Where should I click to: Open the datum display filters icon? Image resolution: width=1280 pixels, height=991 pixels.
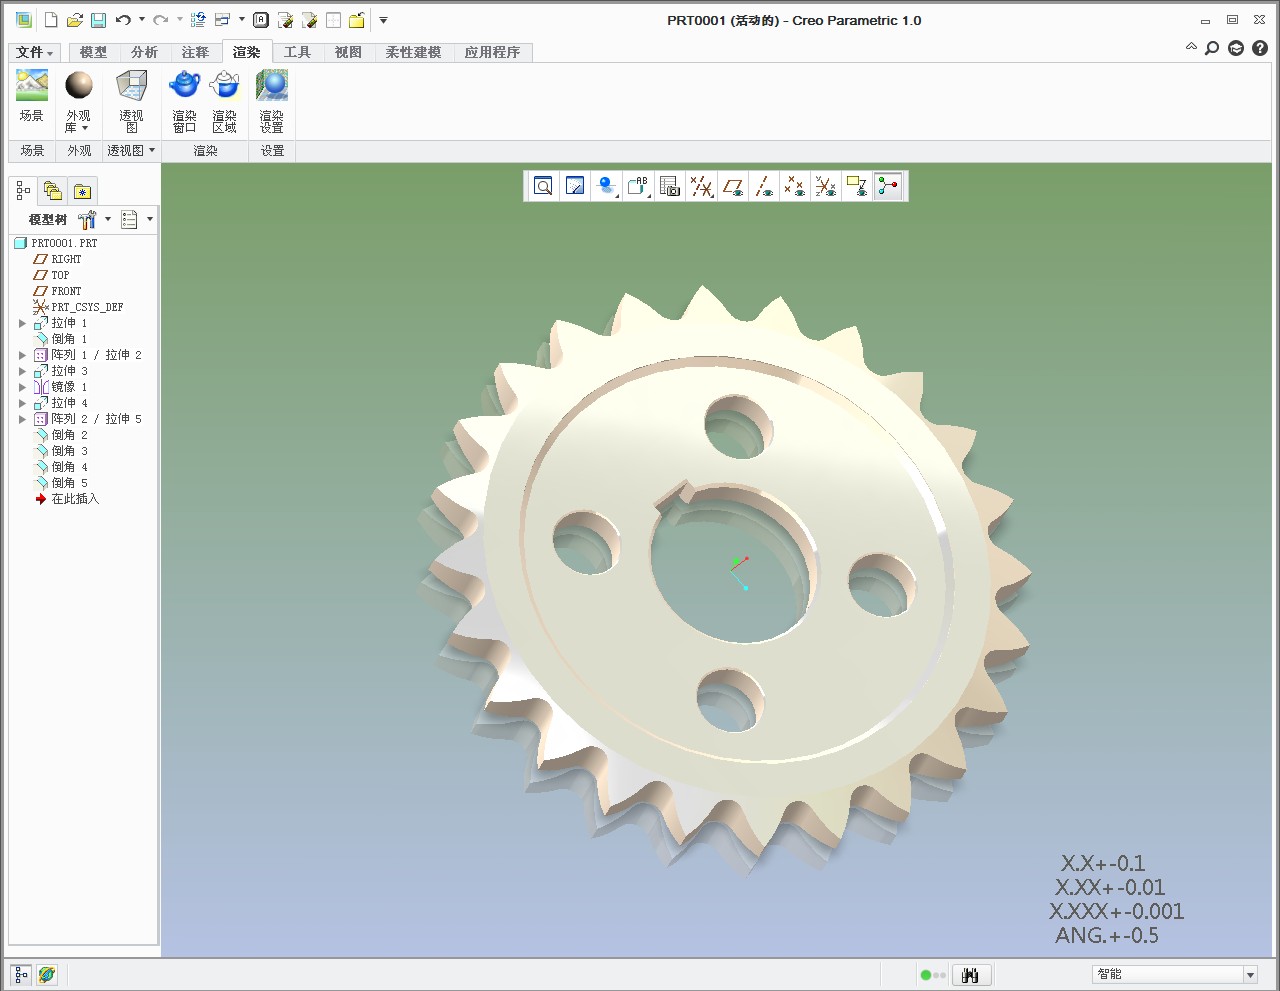pos(702,186)
